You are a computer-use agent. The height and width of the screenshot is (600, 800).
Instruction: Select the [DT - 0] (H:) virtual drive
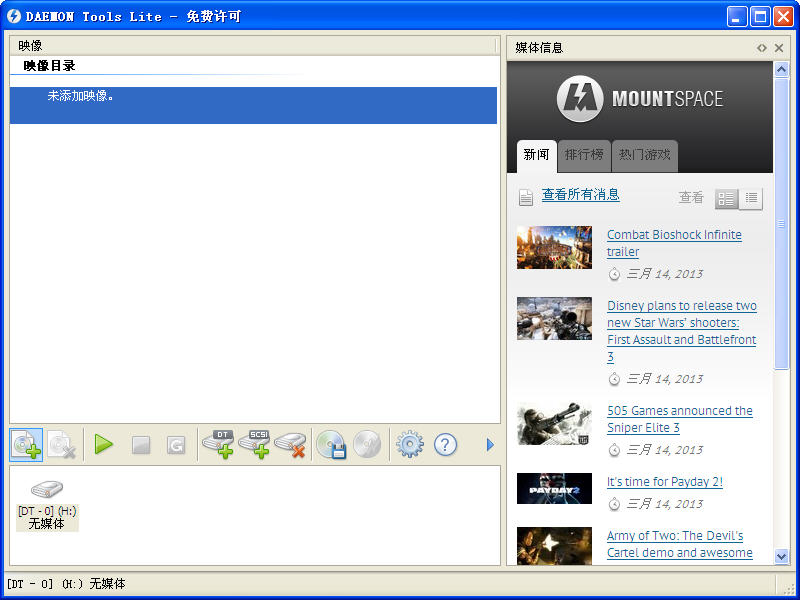(x=47, y=505)
